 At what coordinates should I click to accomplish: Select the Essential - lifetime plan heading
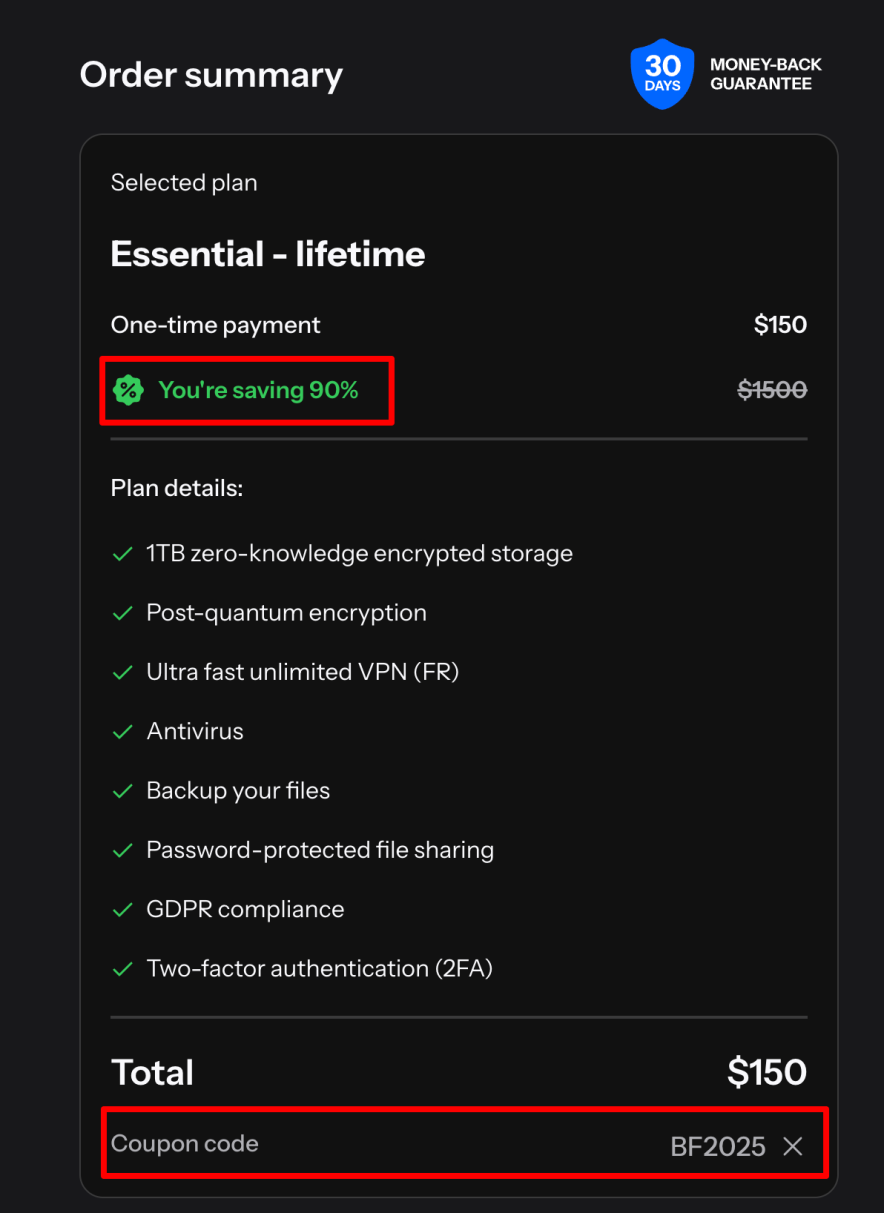tap(267, 254)
